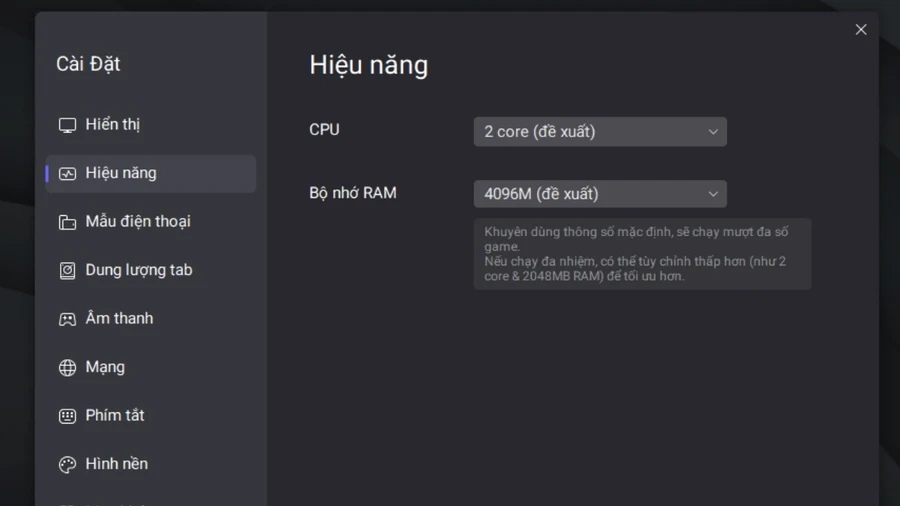Click the chevron arrow of the CPU combo box
This screenshot has height=506, width=900.
point(713,132)
